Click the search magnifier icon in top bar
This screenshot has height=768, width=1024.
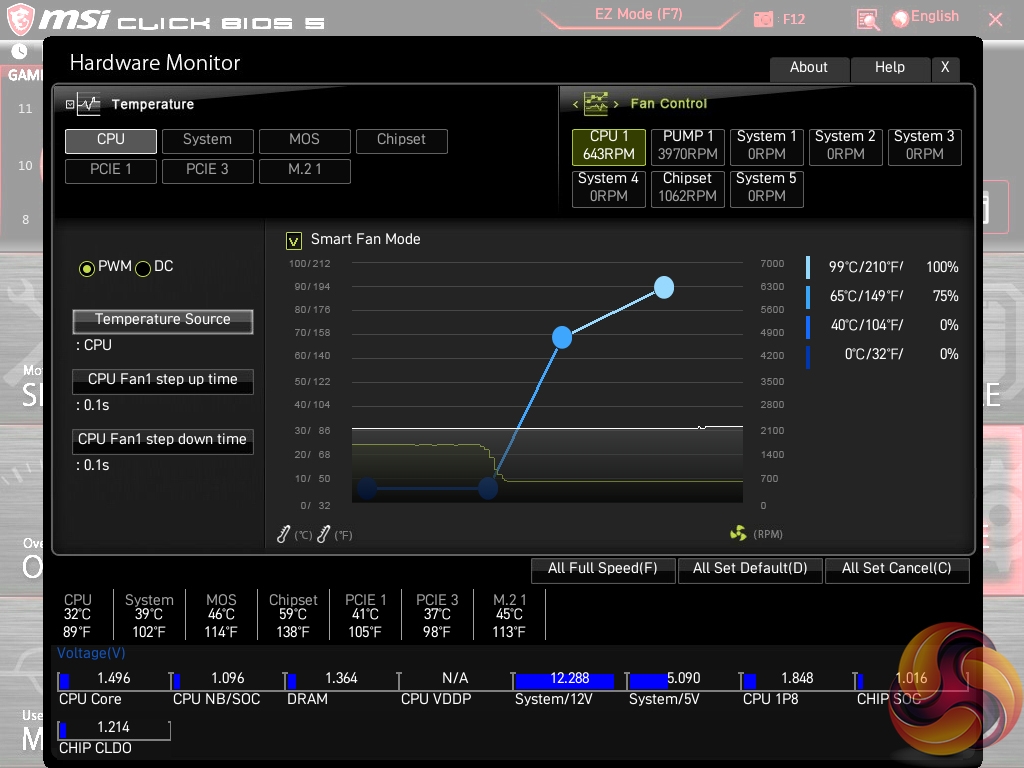[868, 19]
